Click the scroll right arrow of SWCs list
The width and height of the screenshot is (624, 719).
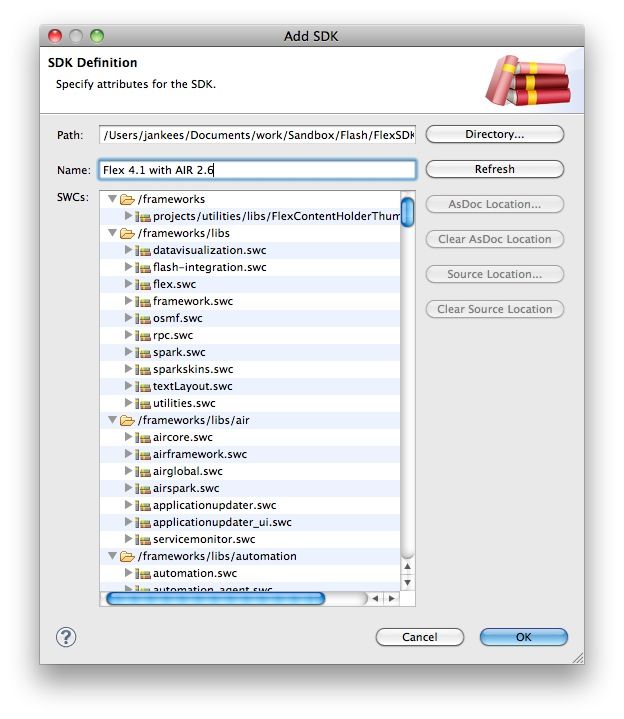pyautogui.click(x=391, y=598)
